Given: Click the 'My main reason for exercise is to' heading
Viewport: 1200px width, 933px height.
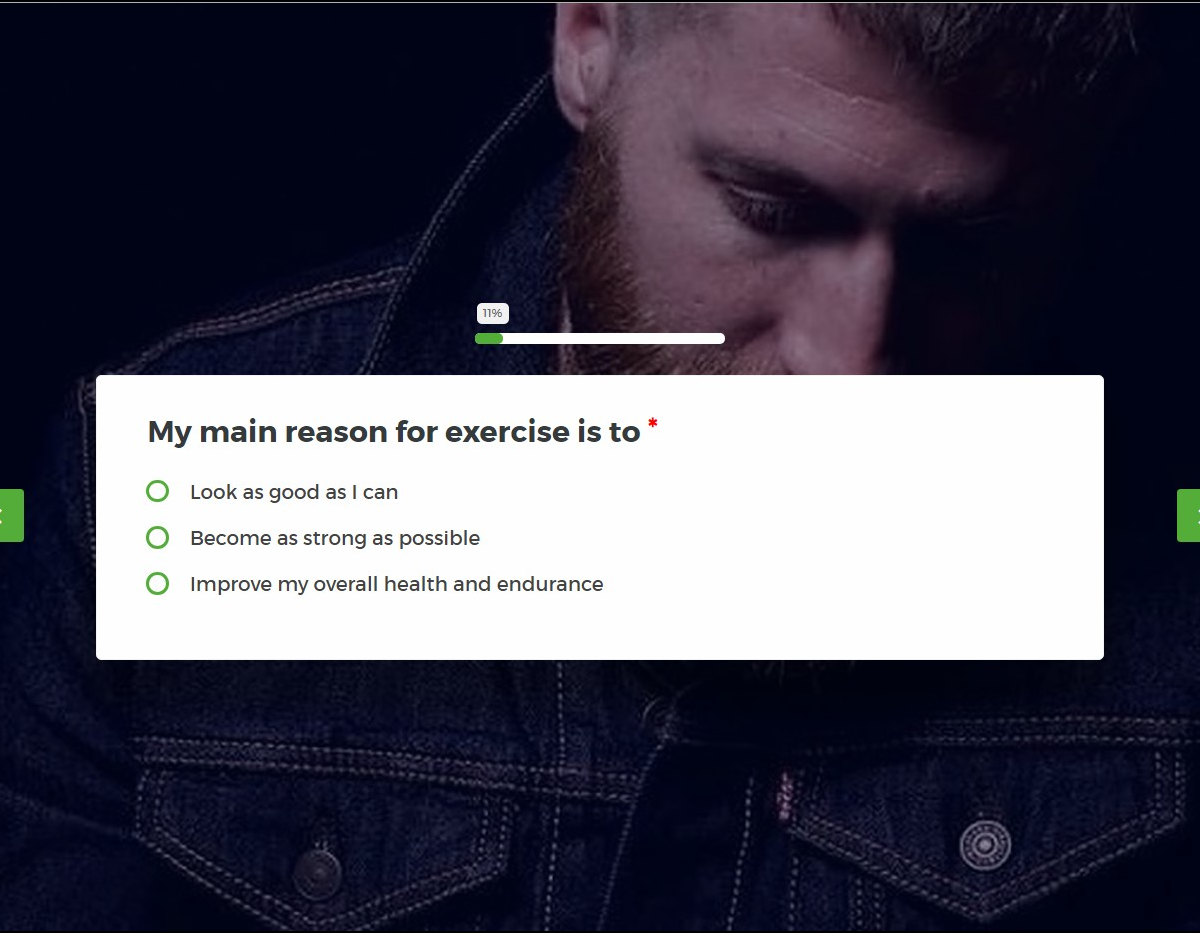Looking at the screenshot, I should (x=394, y=432).
